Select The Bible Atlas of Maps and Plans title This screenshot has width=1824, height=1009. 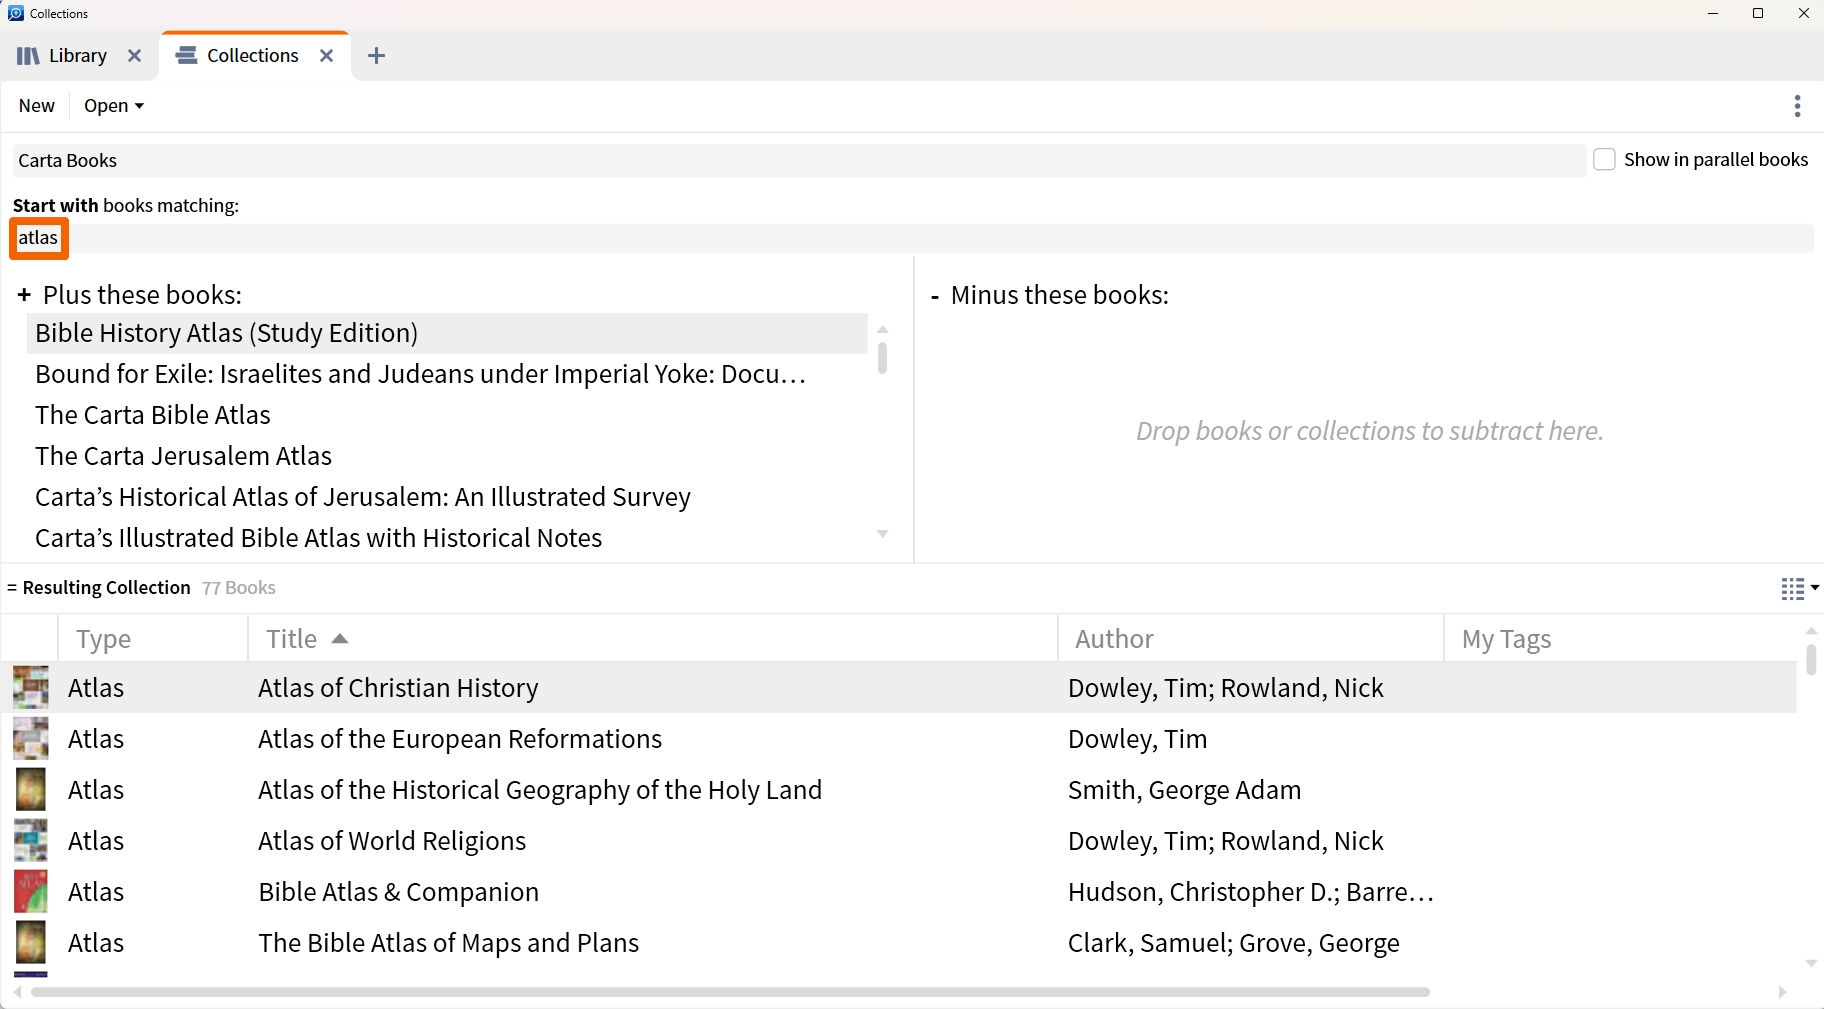tap(448, 943)
